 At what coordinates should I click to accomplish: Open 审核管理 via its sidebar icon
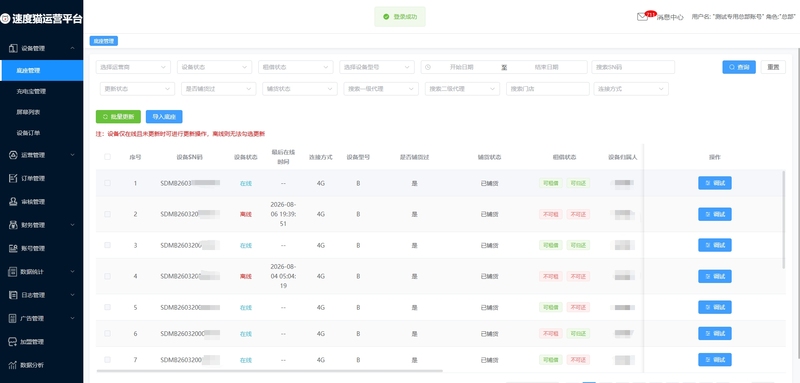pyautogui.click(x=13, y=201)
